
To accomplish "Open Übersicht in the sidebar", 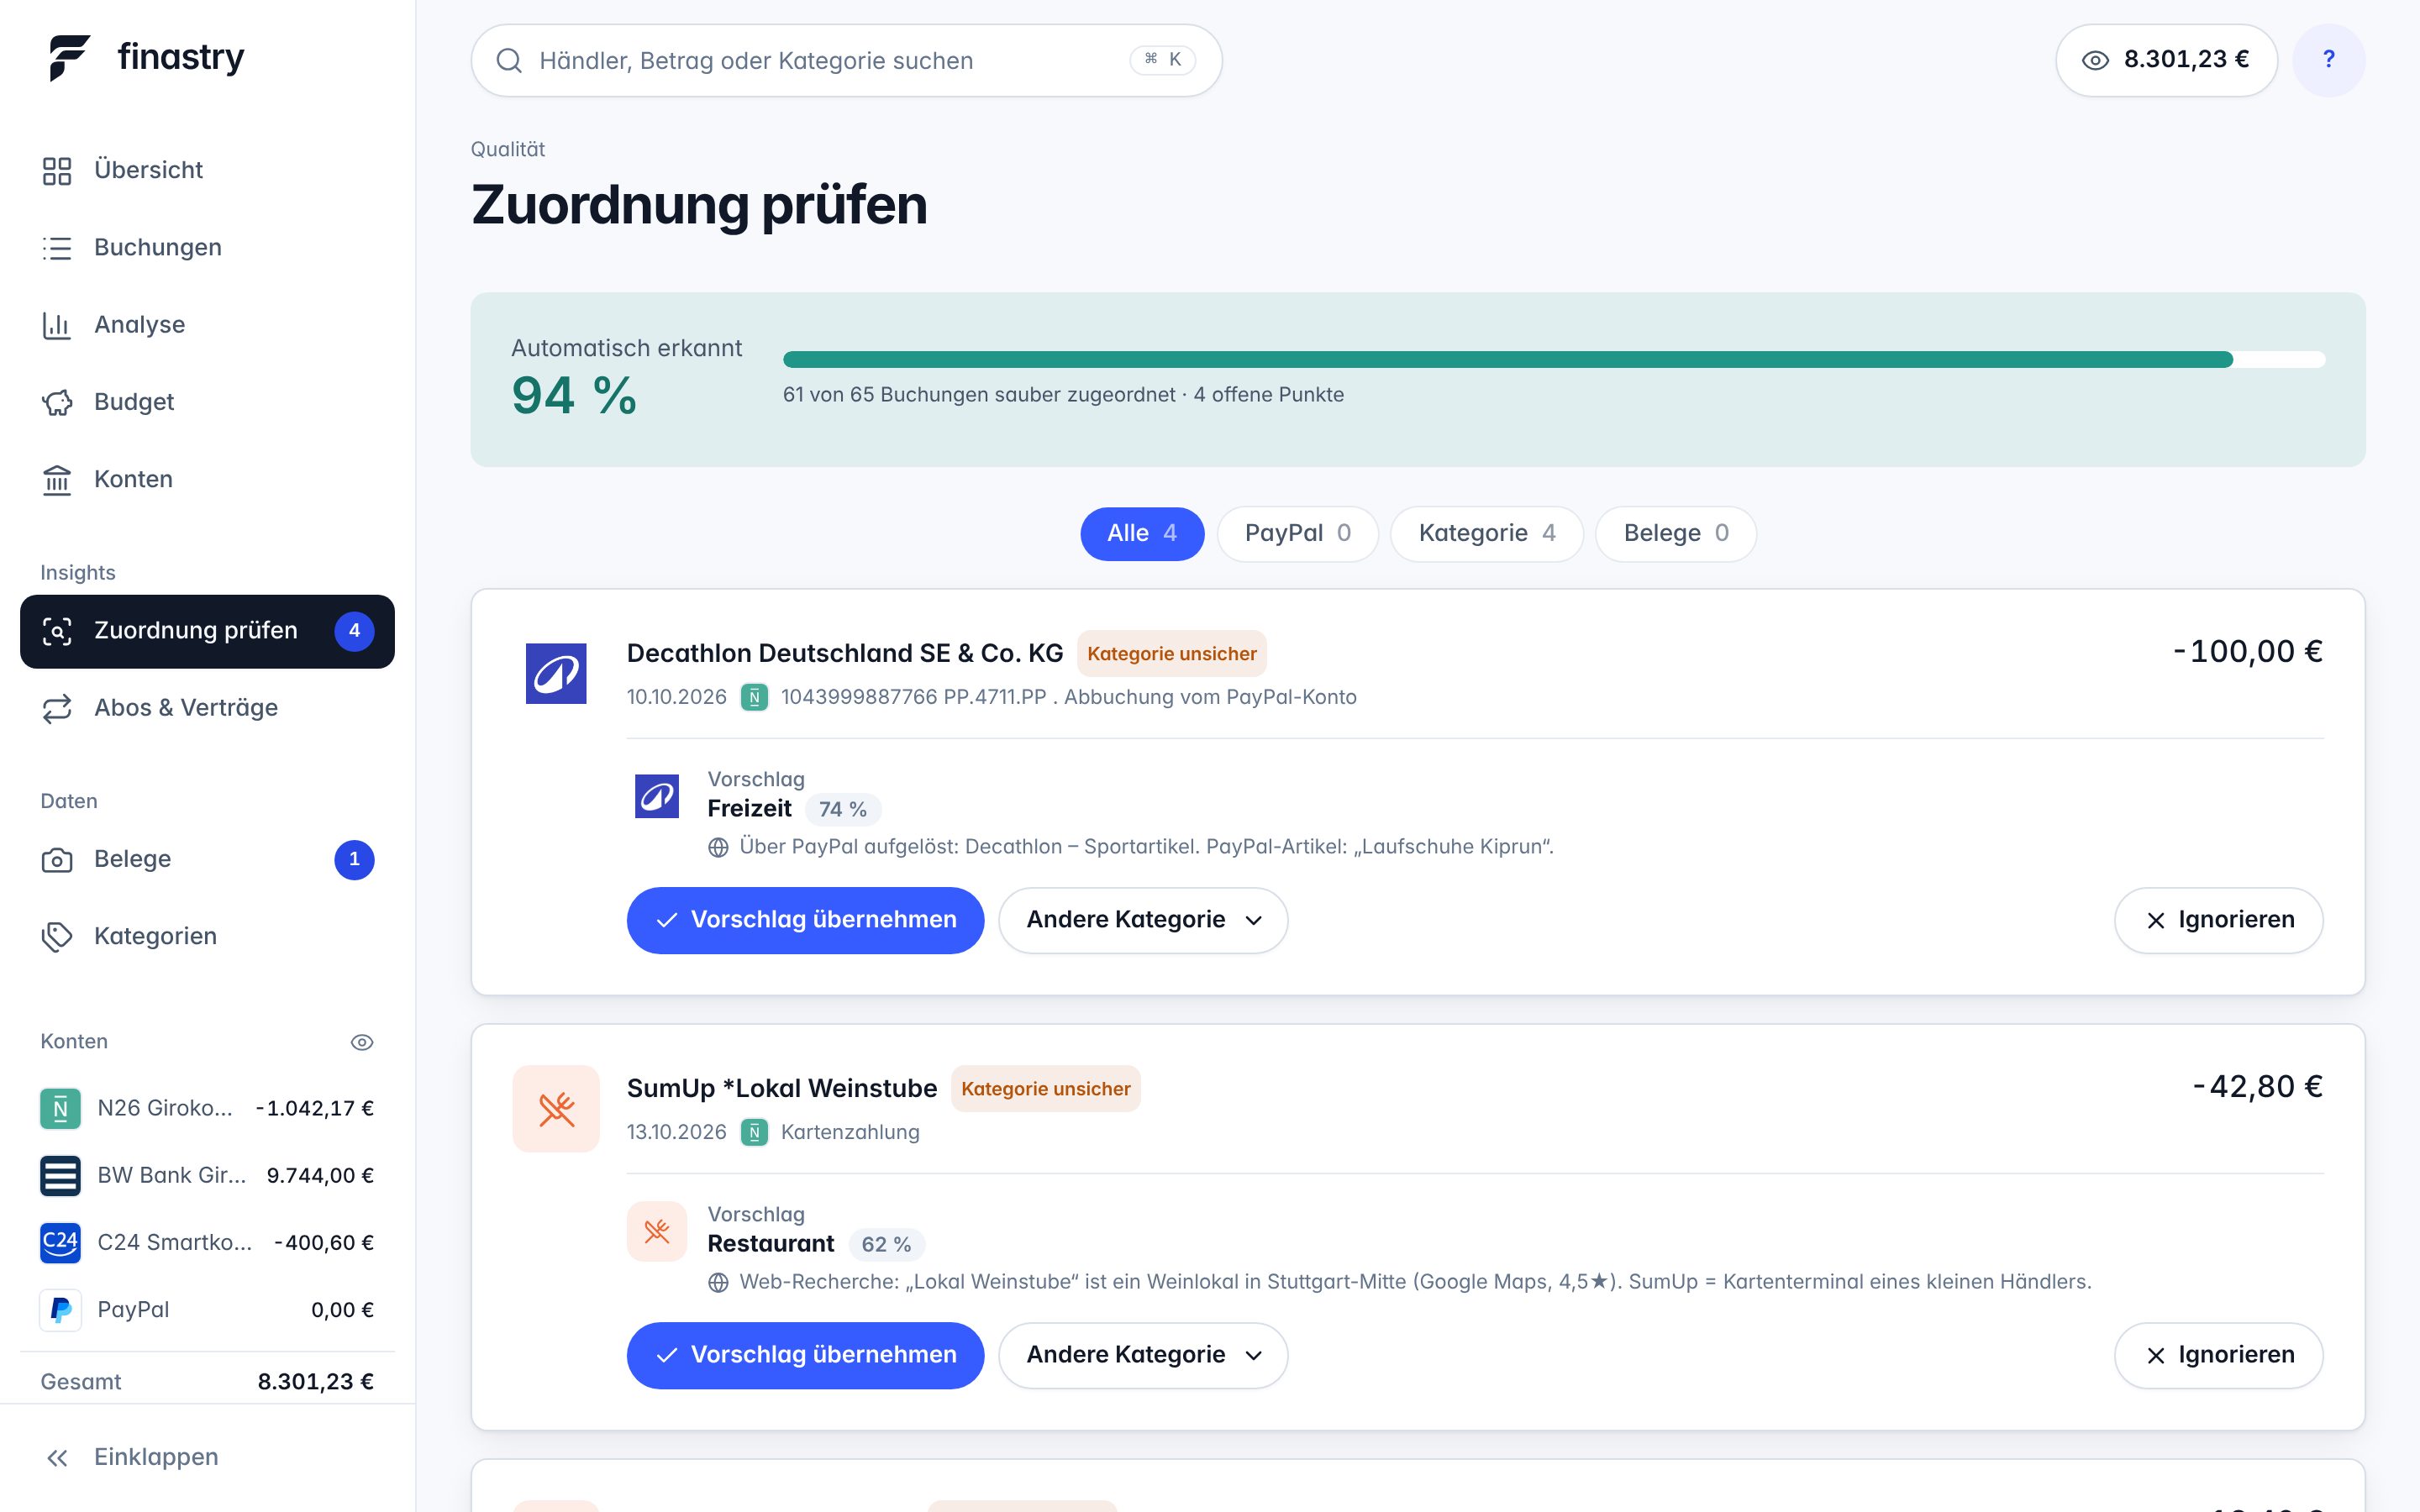I will (207, 170).
